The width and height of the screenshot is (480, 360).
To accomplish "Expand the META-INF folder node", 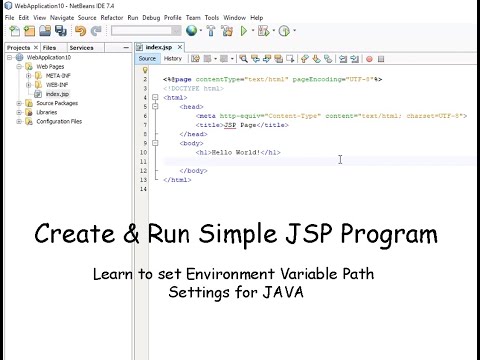I will [29, 76].
